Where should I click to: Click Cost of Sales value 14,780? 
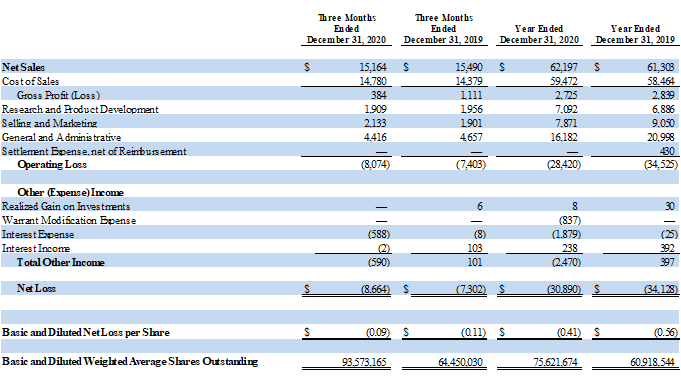[373, 81]
